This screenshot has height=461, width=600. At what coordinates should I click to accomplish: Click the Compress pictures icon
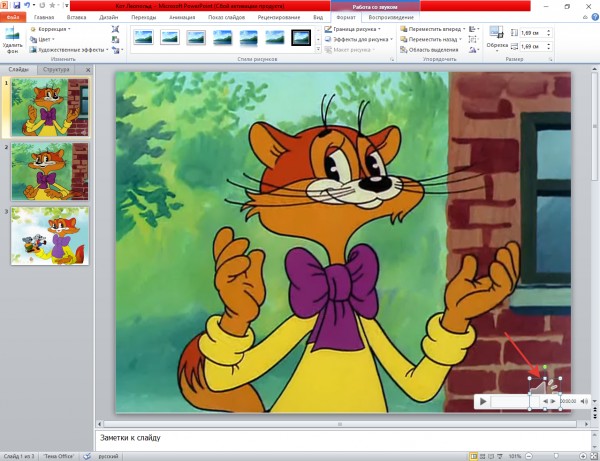116,29
